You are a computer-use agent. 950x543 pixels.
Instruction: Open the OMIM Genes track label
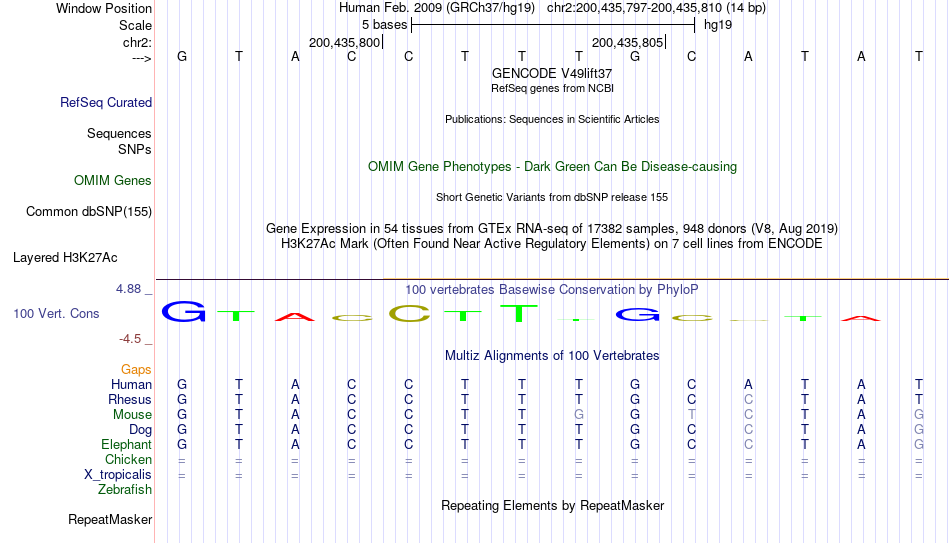point(112,181)
